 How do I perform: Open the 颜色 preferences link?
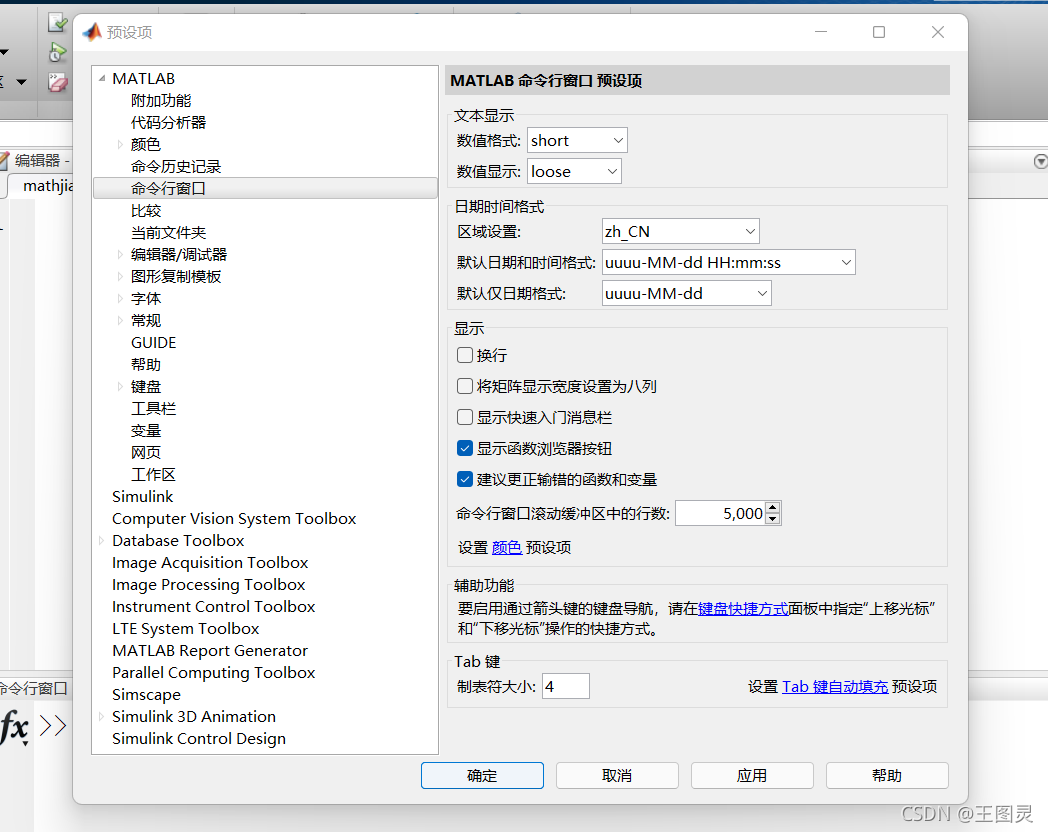tap(507, 547)
